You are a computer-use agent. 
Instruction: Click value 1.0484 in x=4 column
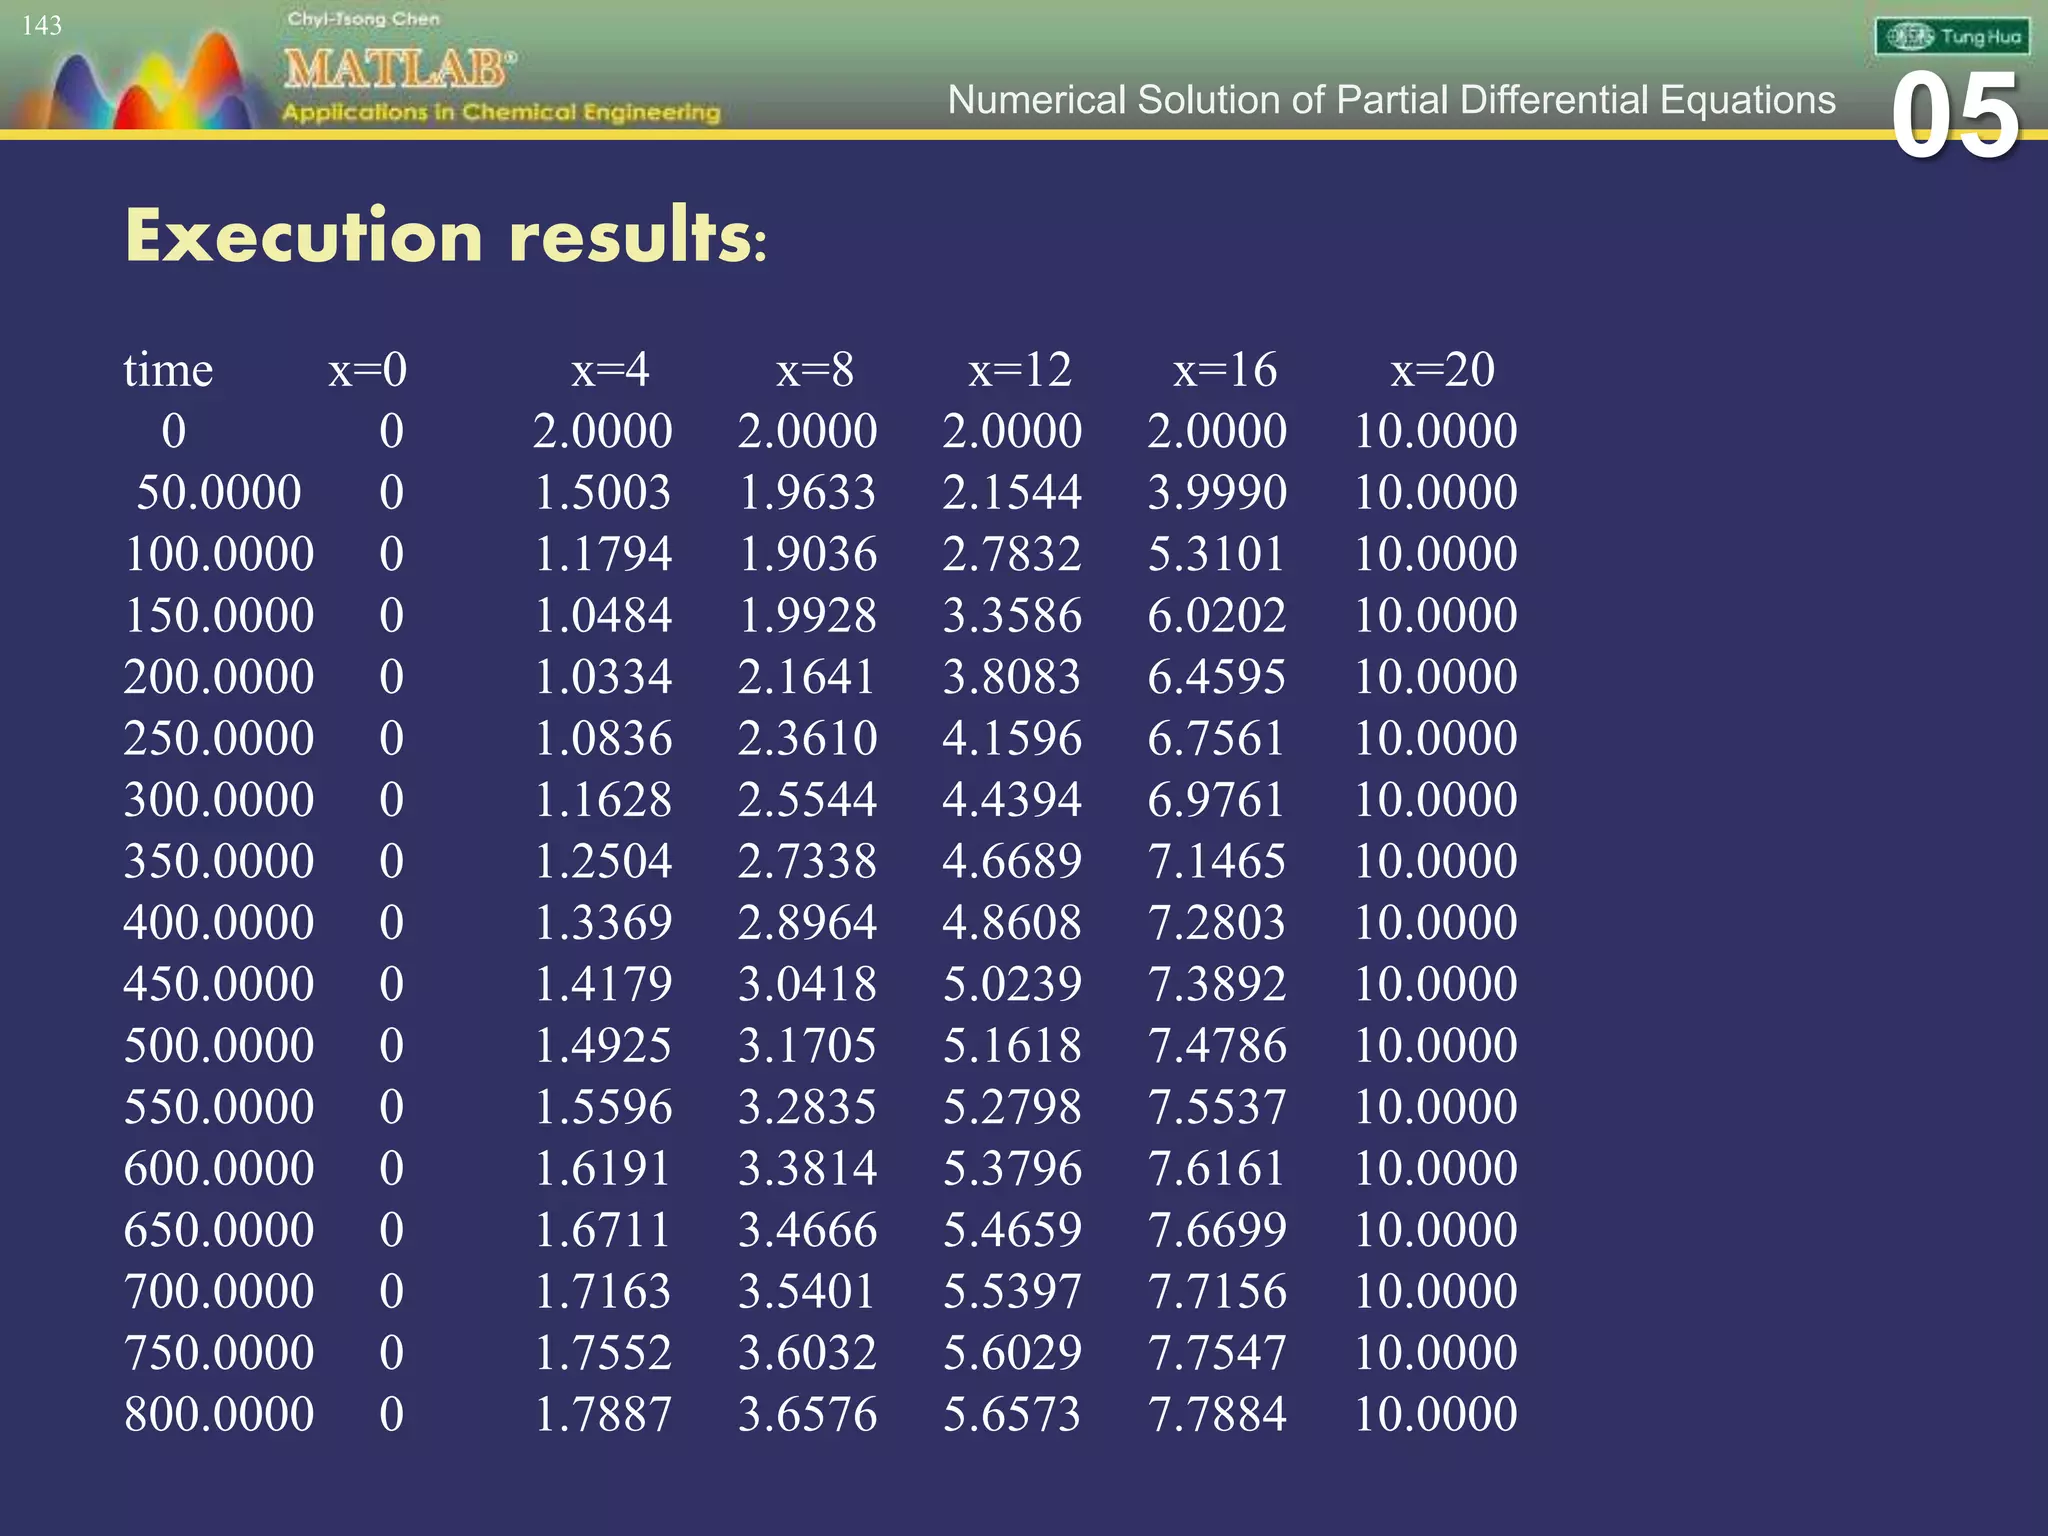point(603,615)
